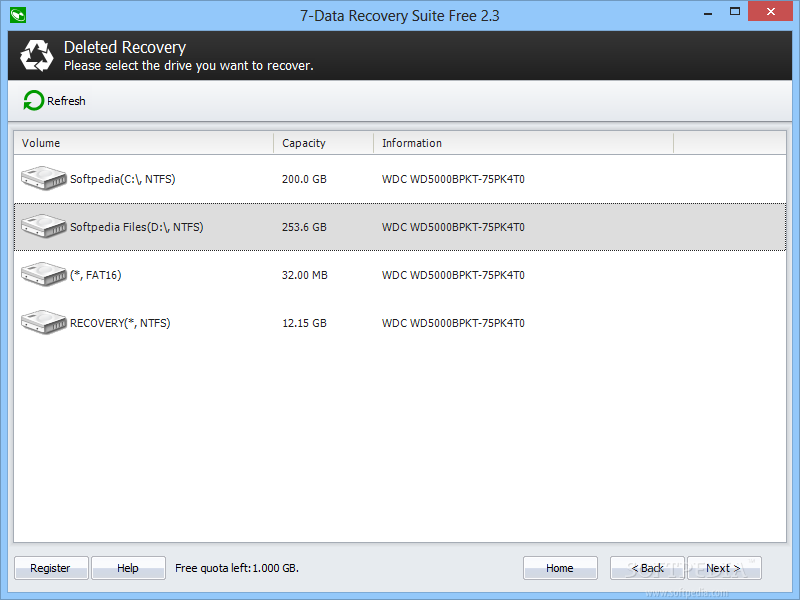Click the 253.6 GB capacity cell

[304, 227]
